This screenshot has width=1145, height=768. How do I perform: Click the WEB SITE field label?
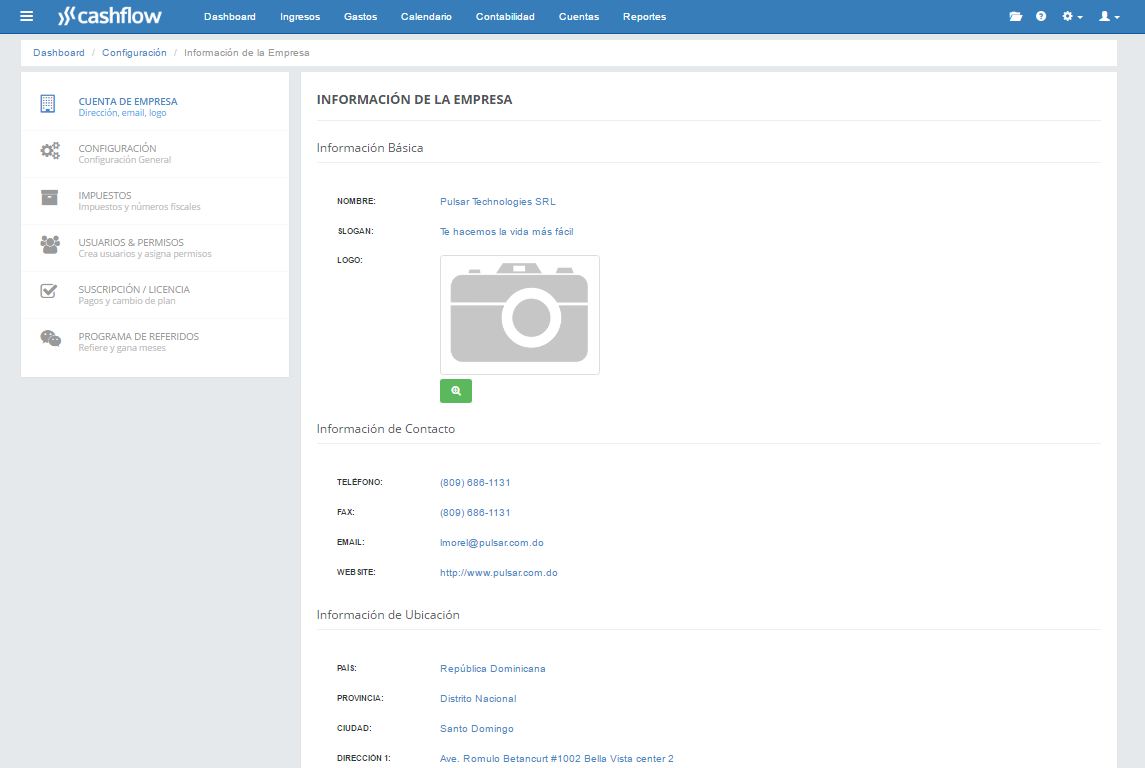point(356,572)
